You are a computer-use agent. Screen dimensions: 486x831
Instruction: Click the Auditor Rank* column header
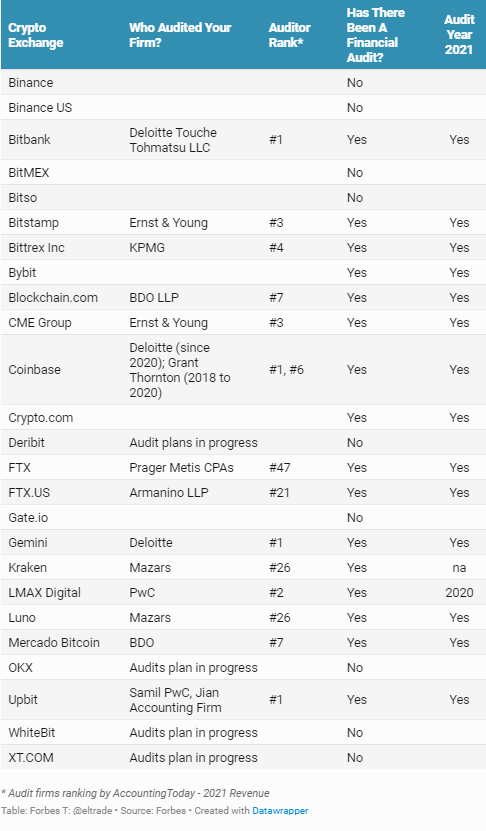coord(289,35)
